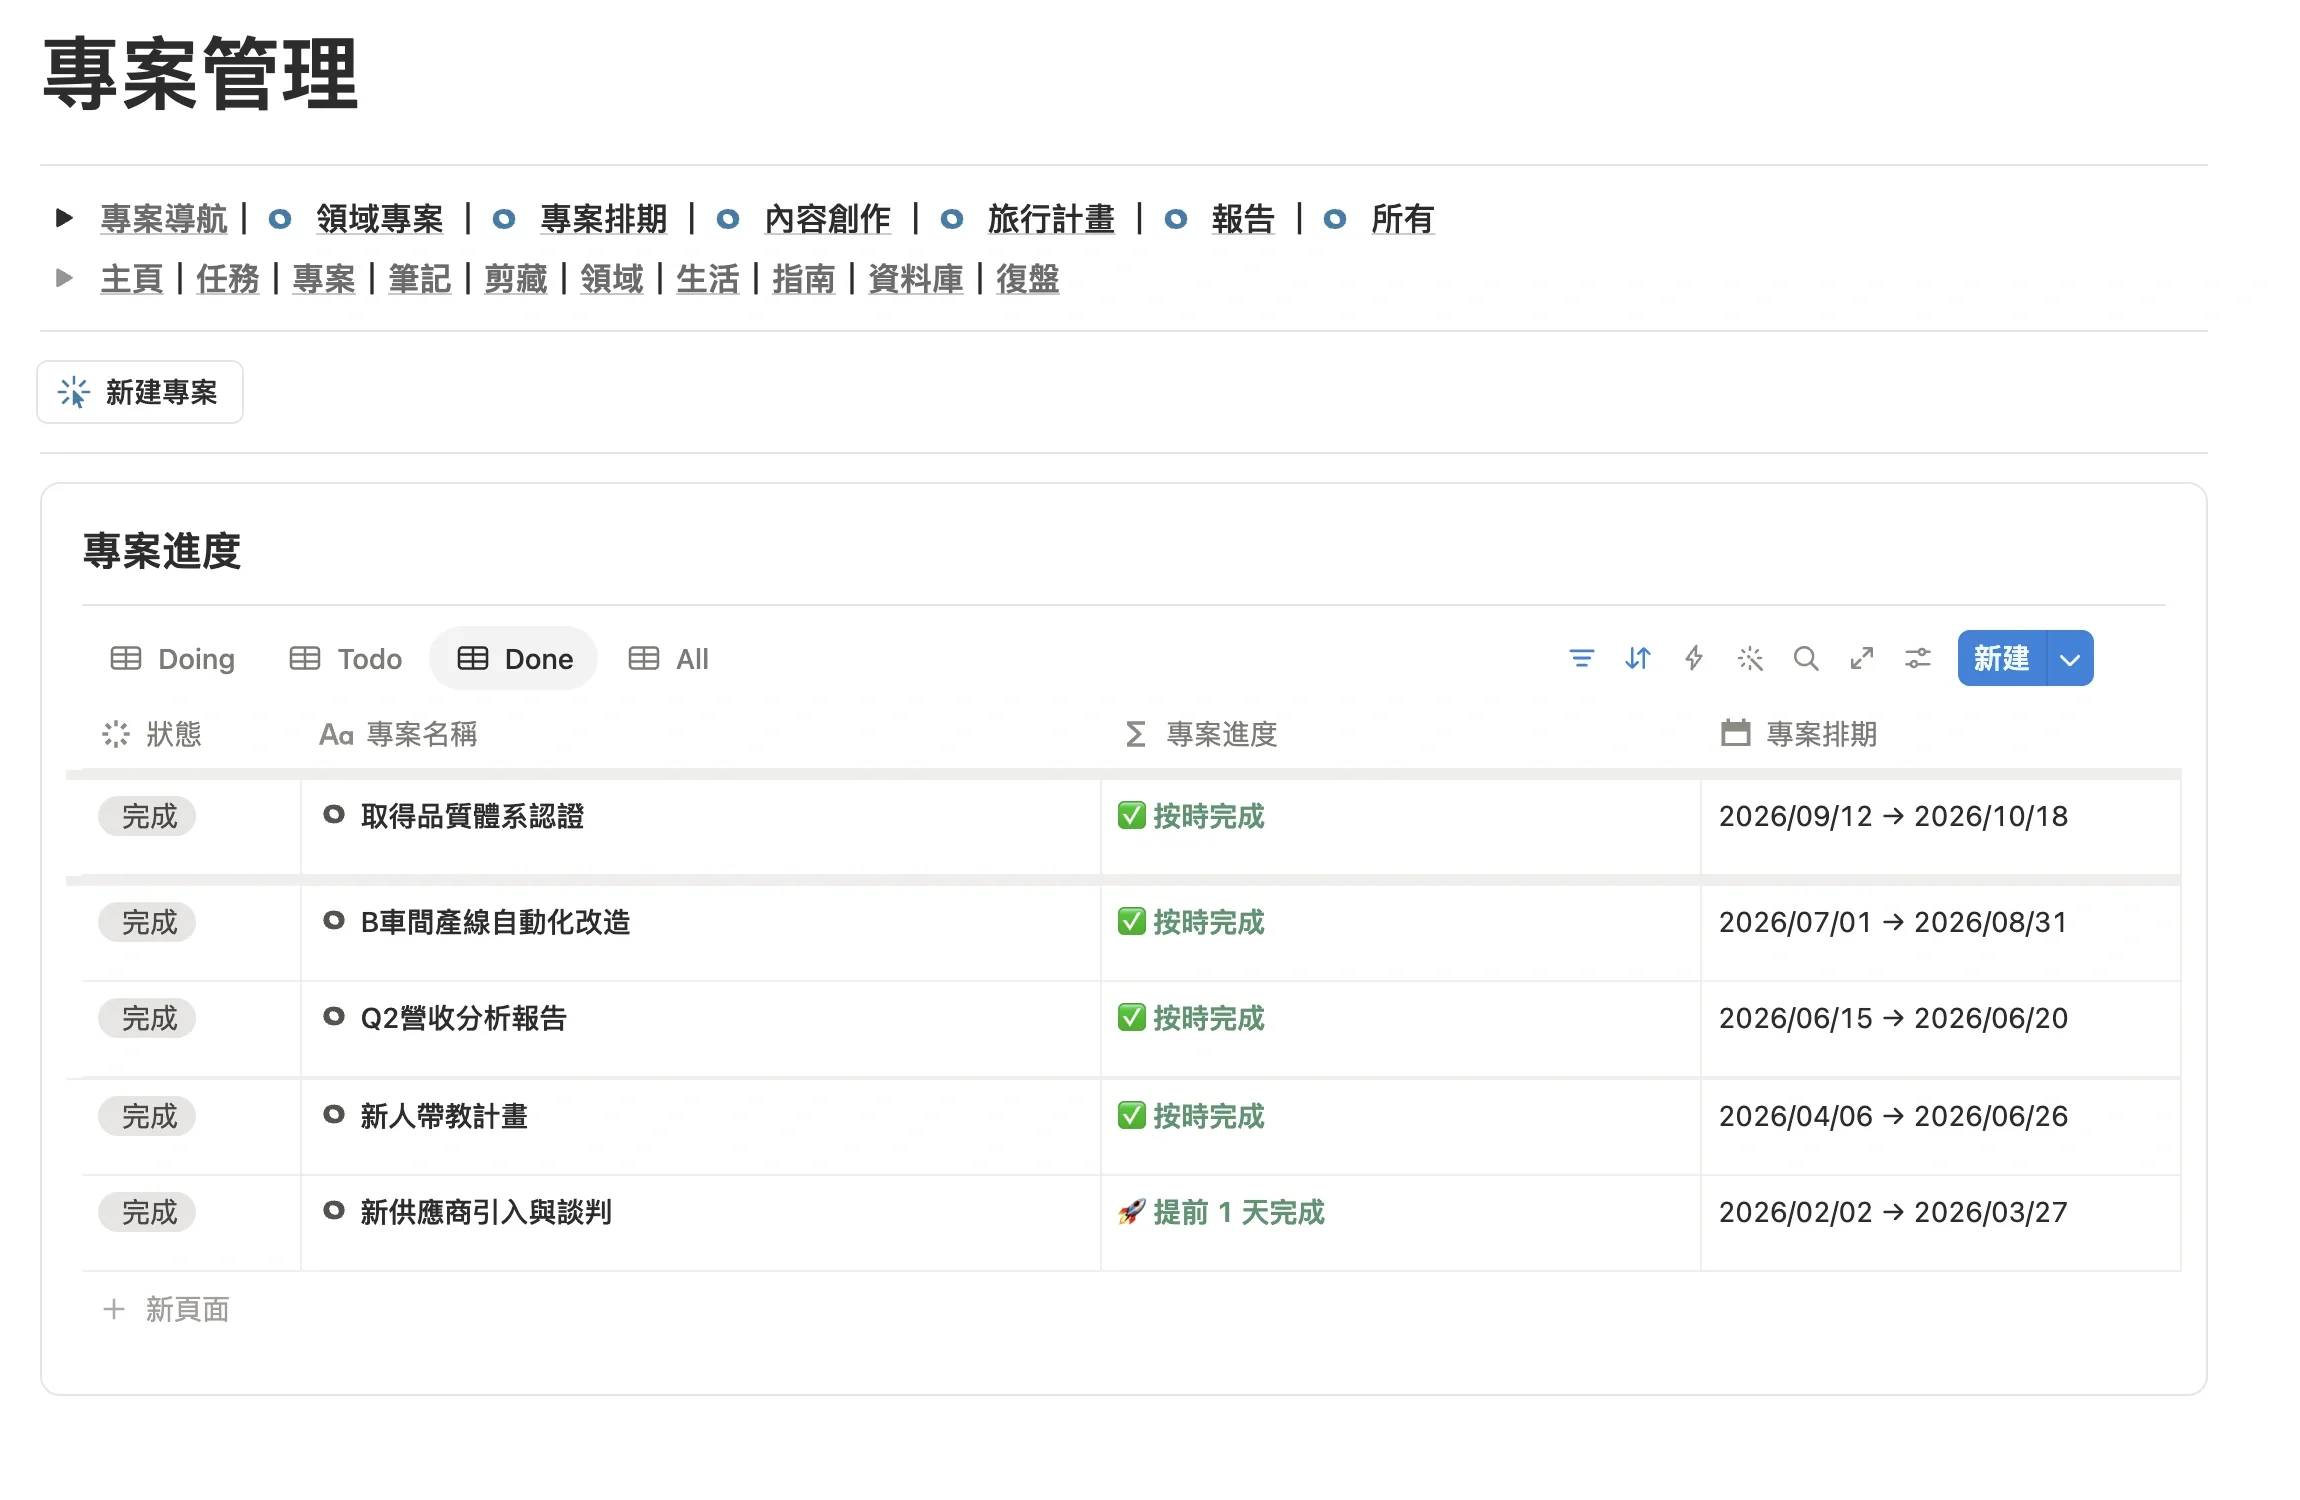
Task: Open the 專案進度 formula column header
Action: click(x=1201, y=734)
